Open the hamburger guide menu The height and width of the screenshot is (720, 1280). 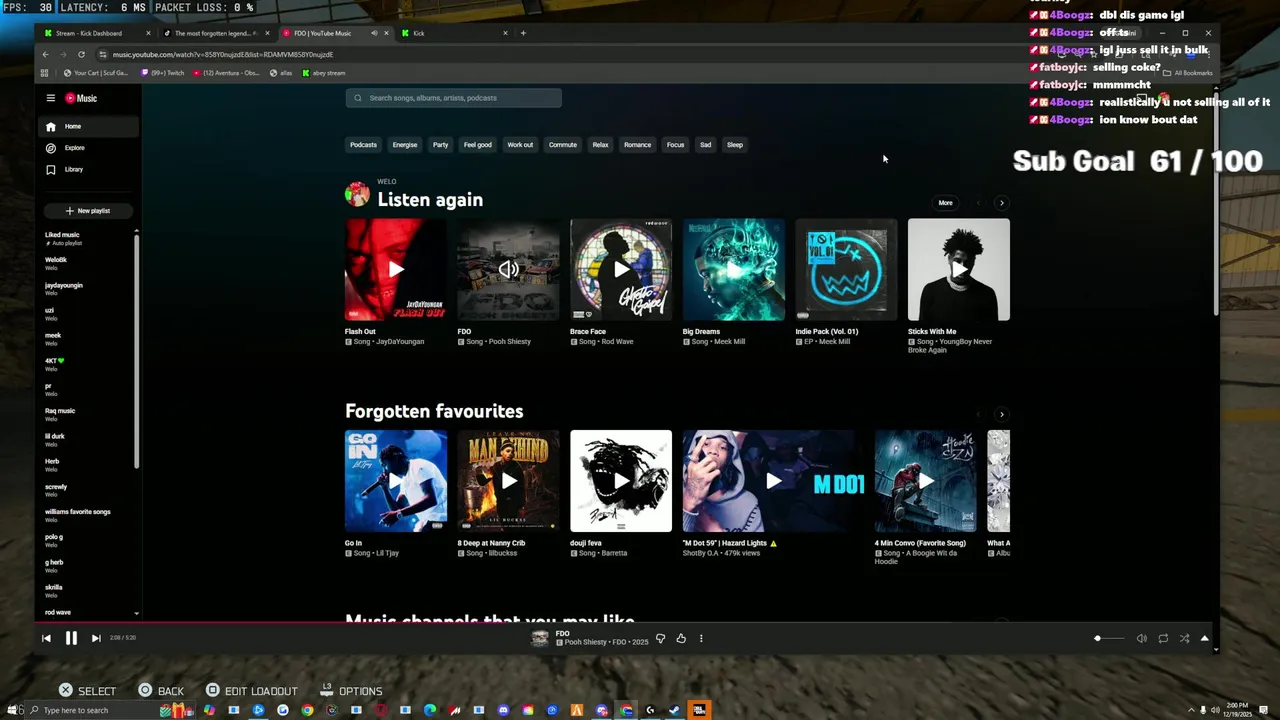point(50,98)
